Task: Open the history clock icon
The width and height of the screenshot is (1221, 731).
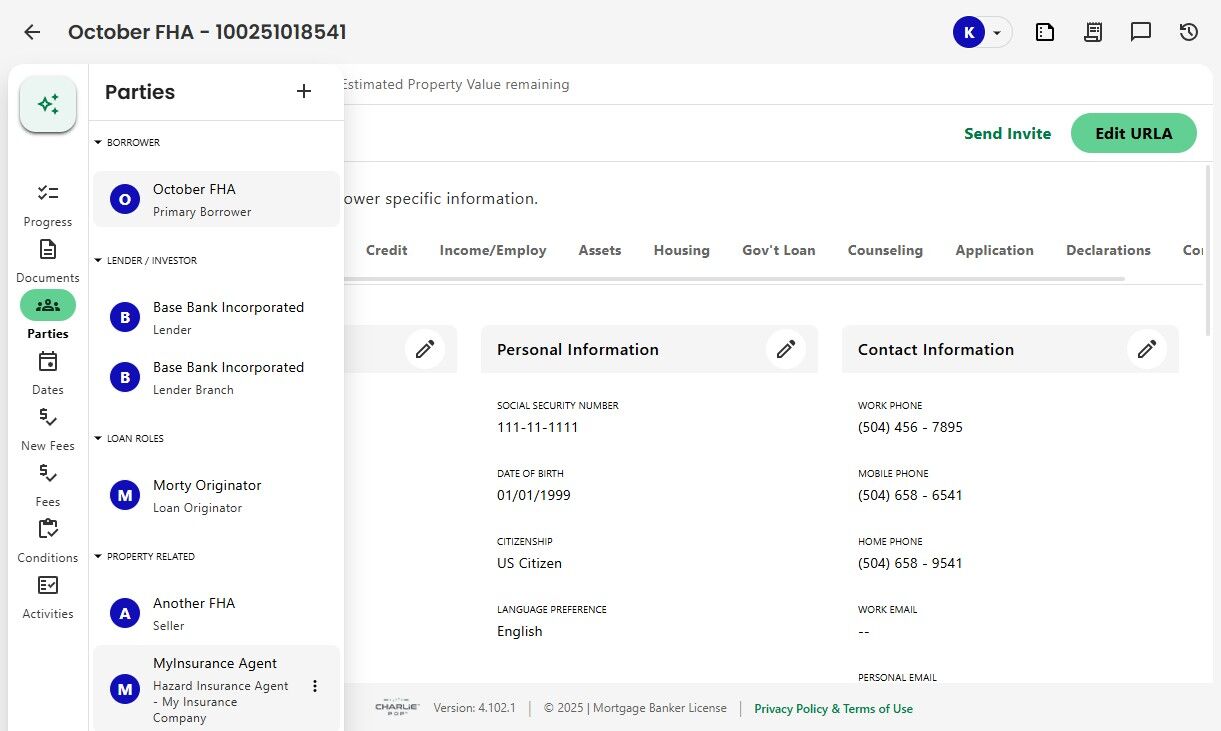Action: pyautogui.click(x=1188, y=32)
